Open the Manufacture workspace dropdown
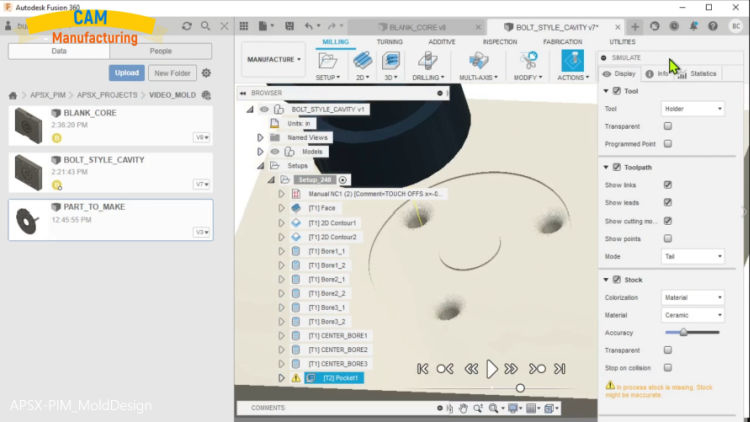The image size is (750, 422). 274,59
